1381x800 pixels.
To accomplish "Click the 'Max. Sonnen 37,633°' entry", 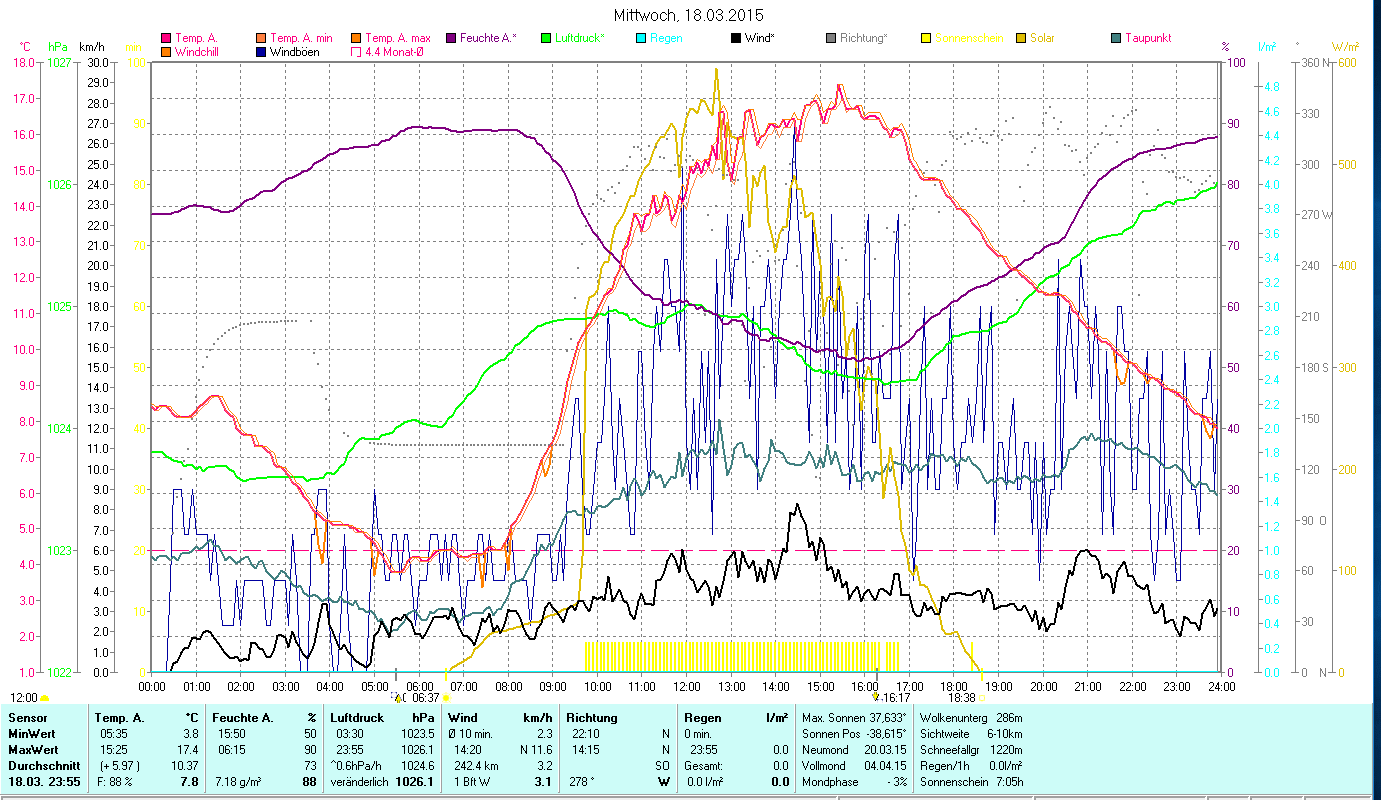I will [x=854, y=718].
